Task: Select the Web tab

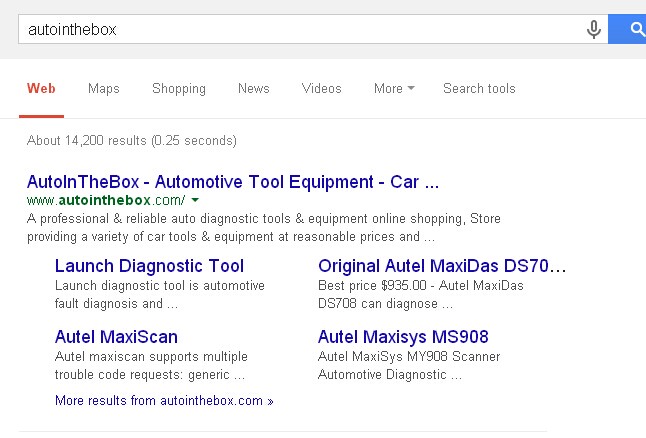Action: pos(41,88)
